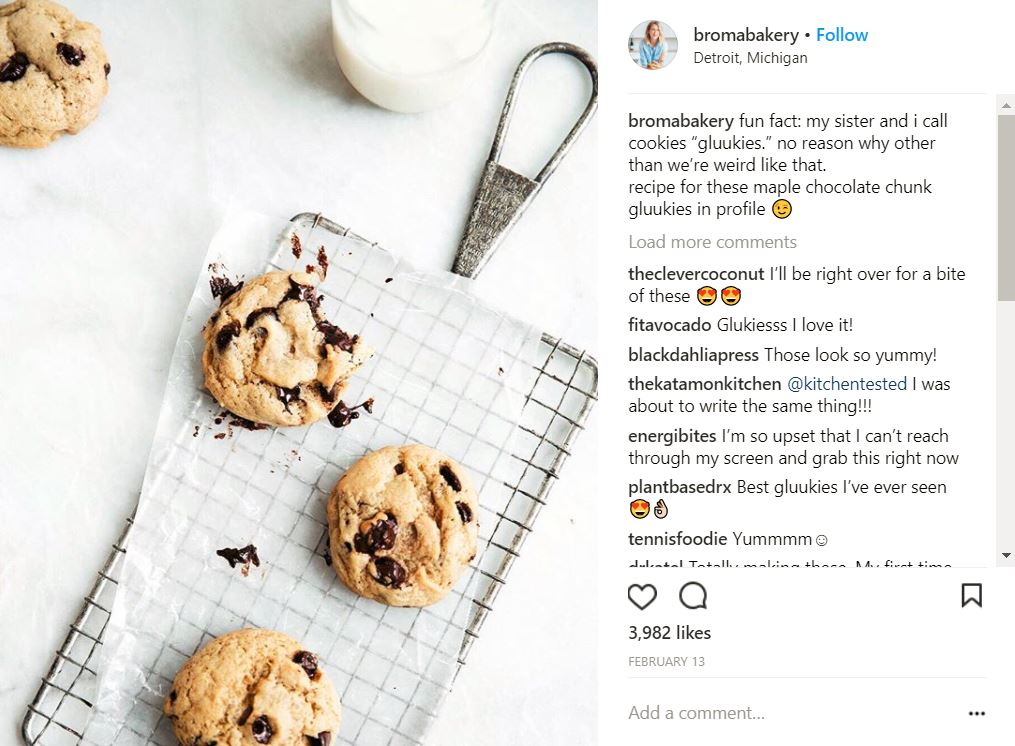Viewport: 1015px width, 746px height.
Task: Click the scrollbar up arrow in comments
Action: pyautogui.click(x=1006, y=105)
